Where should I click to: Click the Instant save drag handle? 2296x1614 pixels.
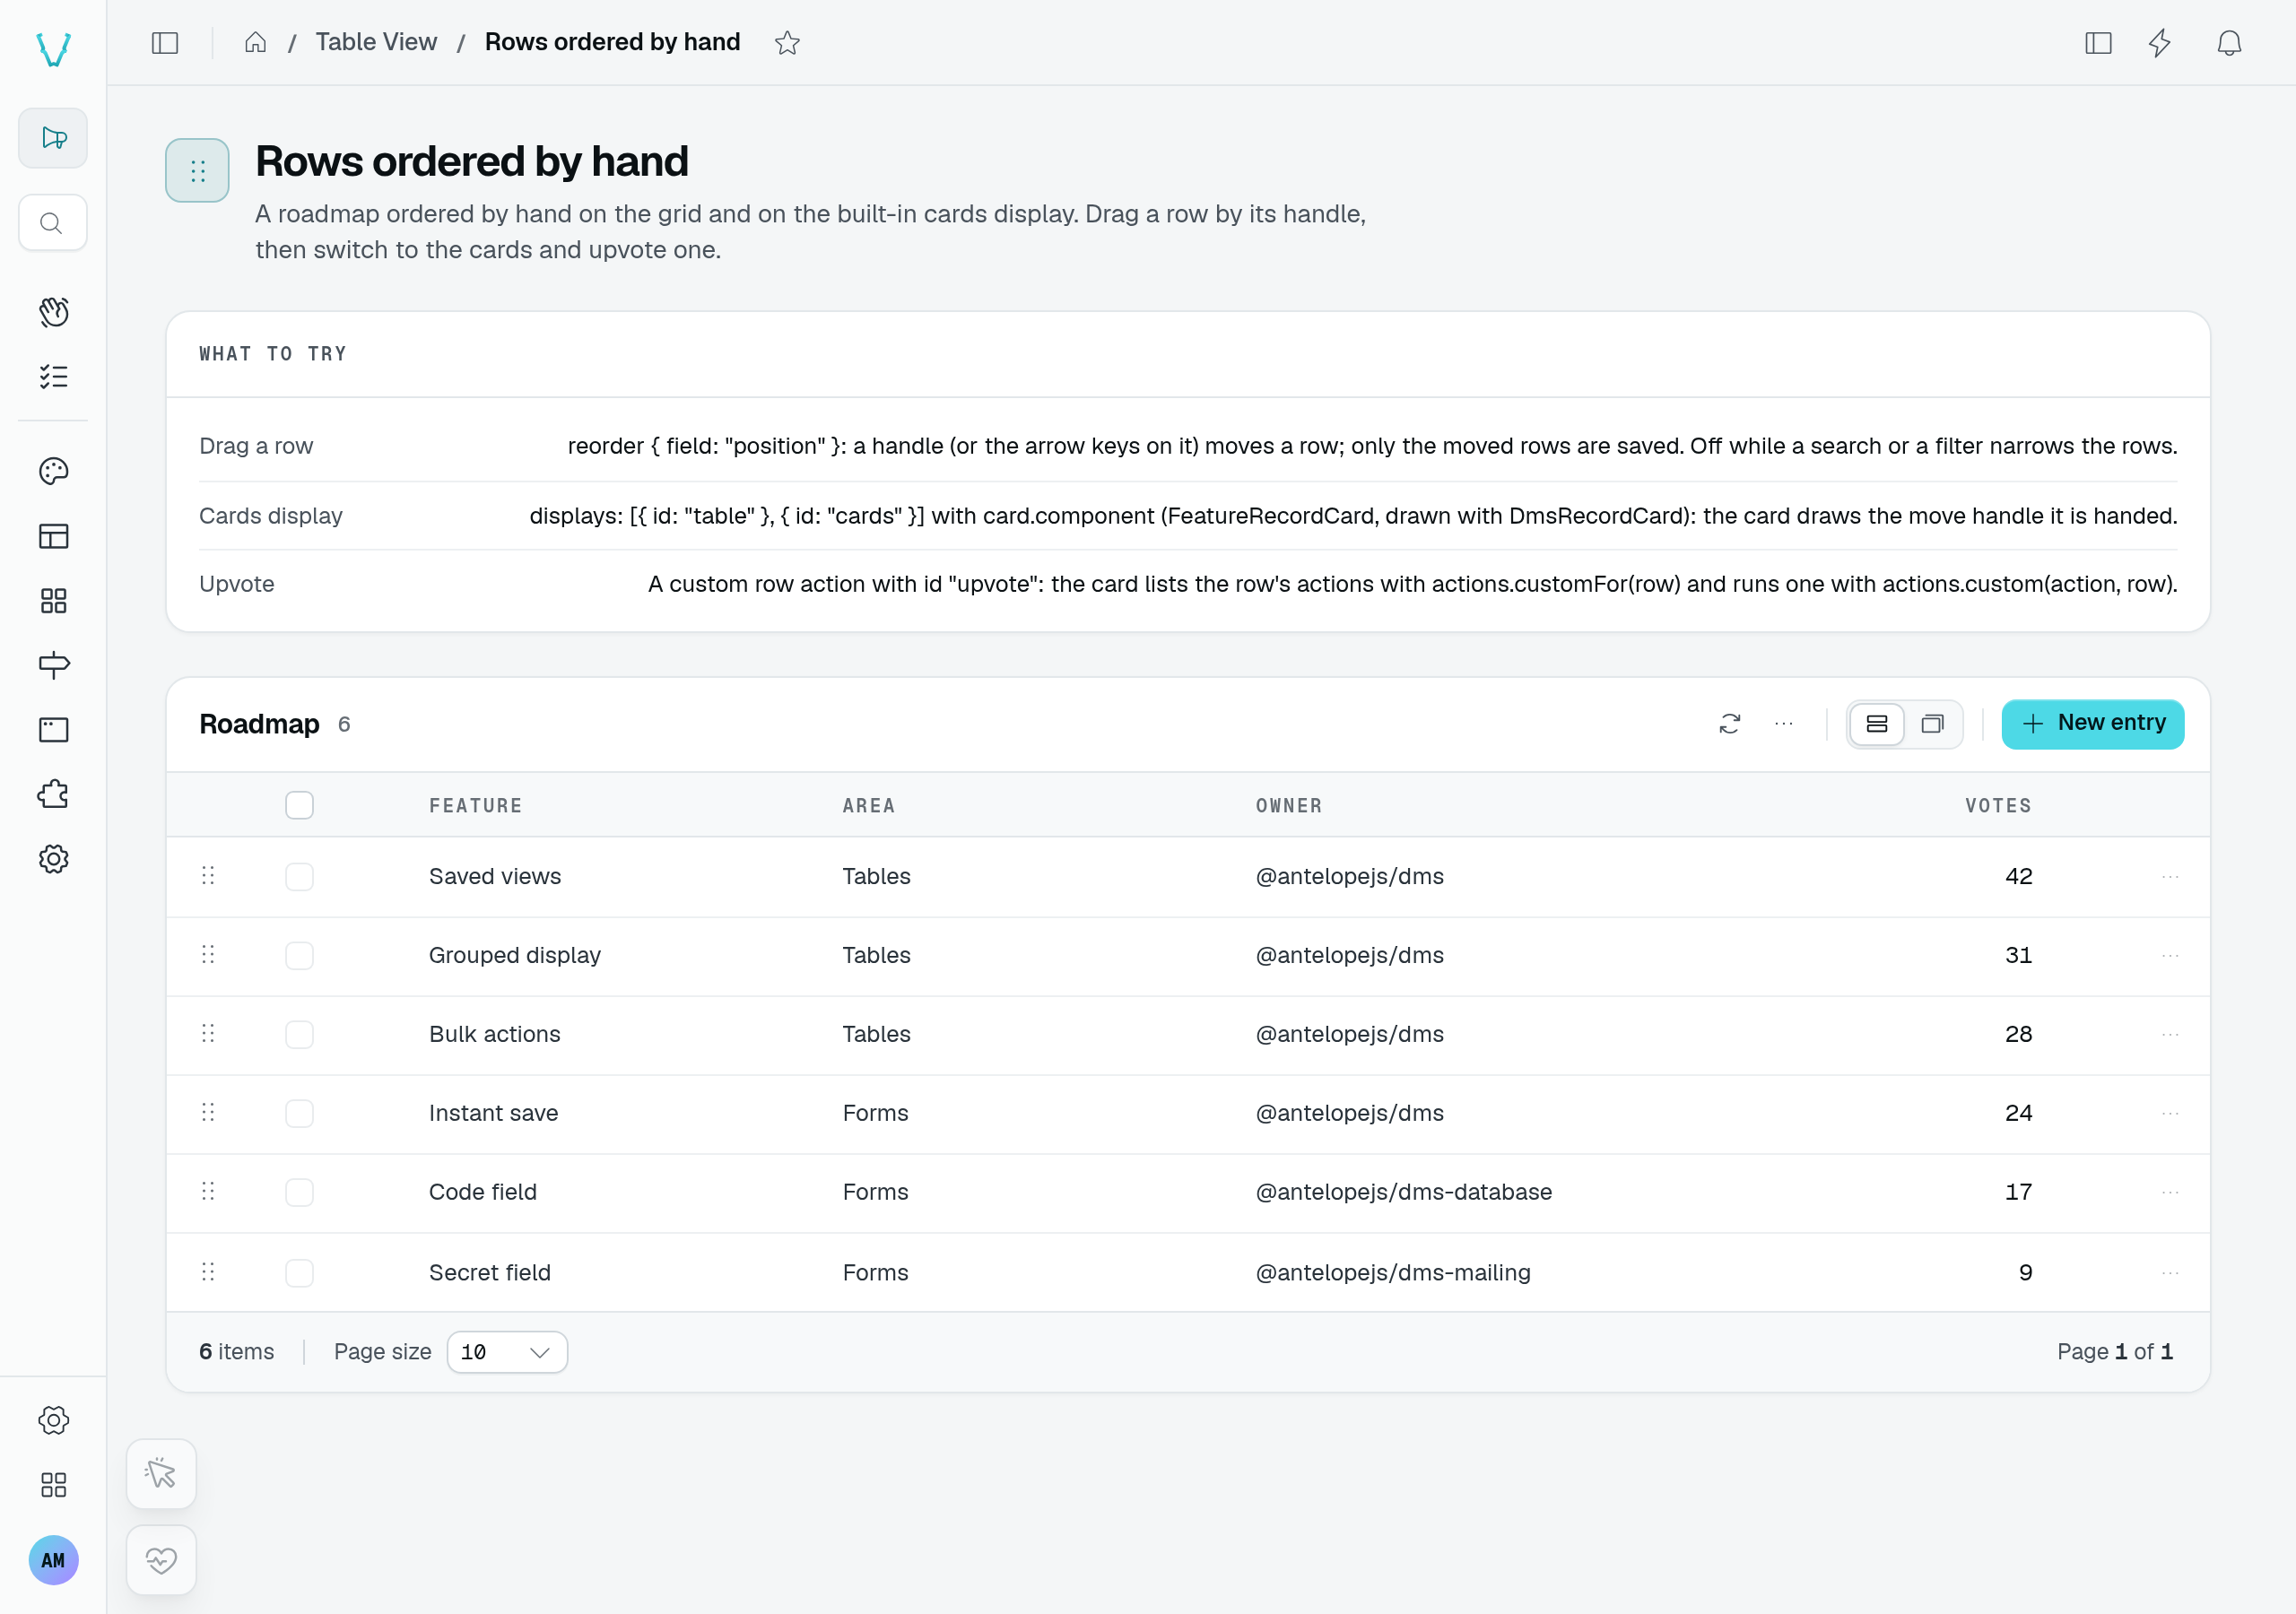(x=208, y=1113)
